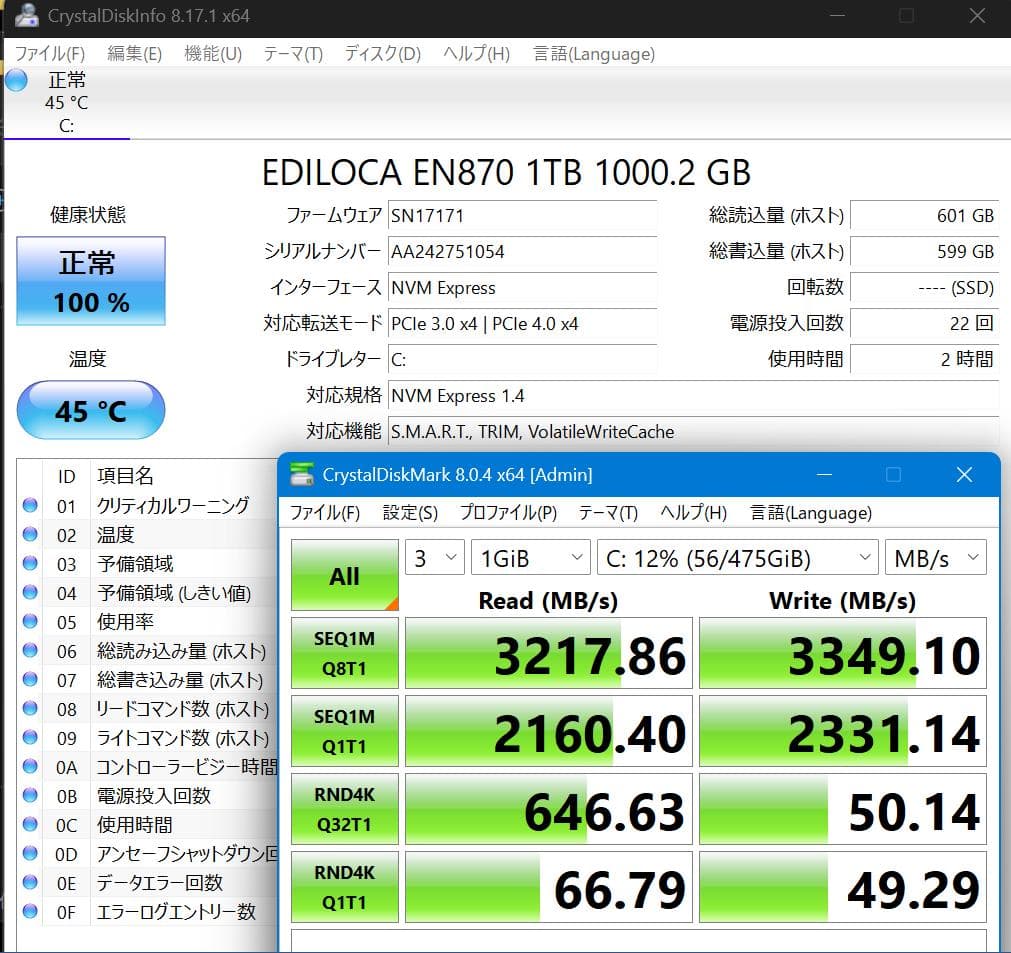Image resolution: width=1011 pixels, height=953 pixels.
Task: Click status orb for ID 02 温度 row
Action: pyautogui.click(x=30, y=534)
